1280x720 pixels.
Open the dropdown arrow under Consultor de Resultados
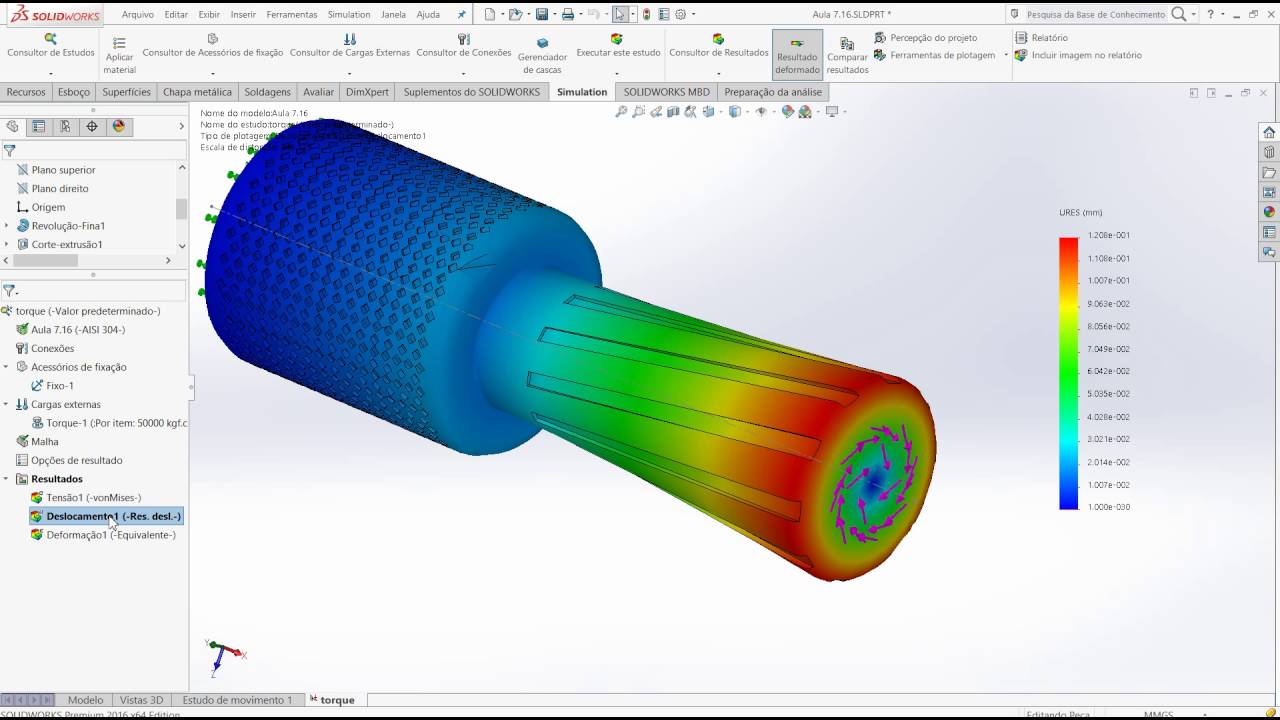tap(718, 74)
